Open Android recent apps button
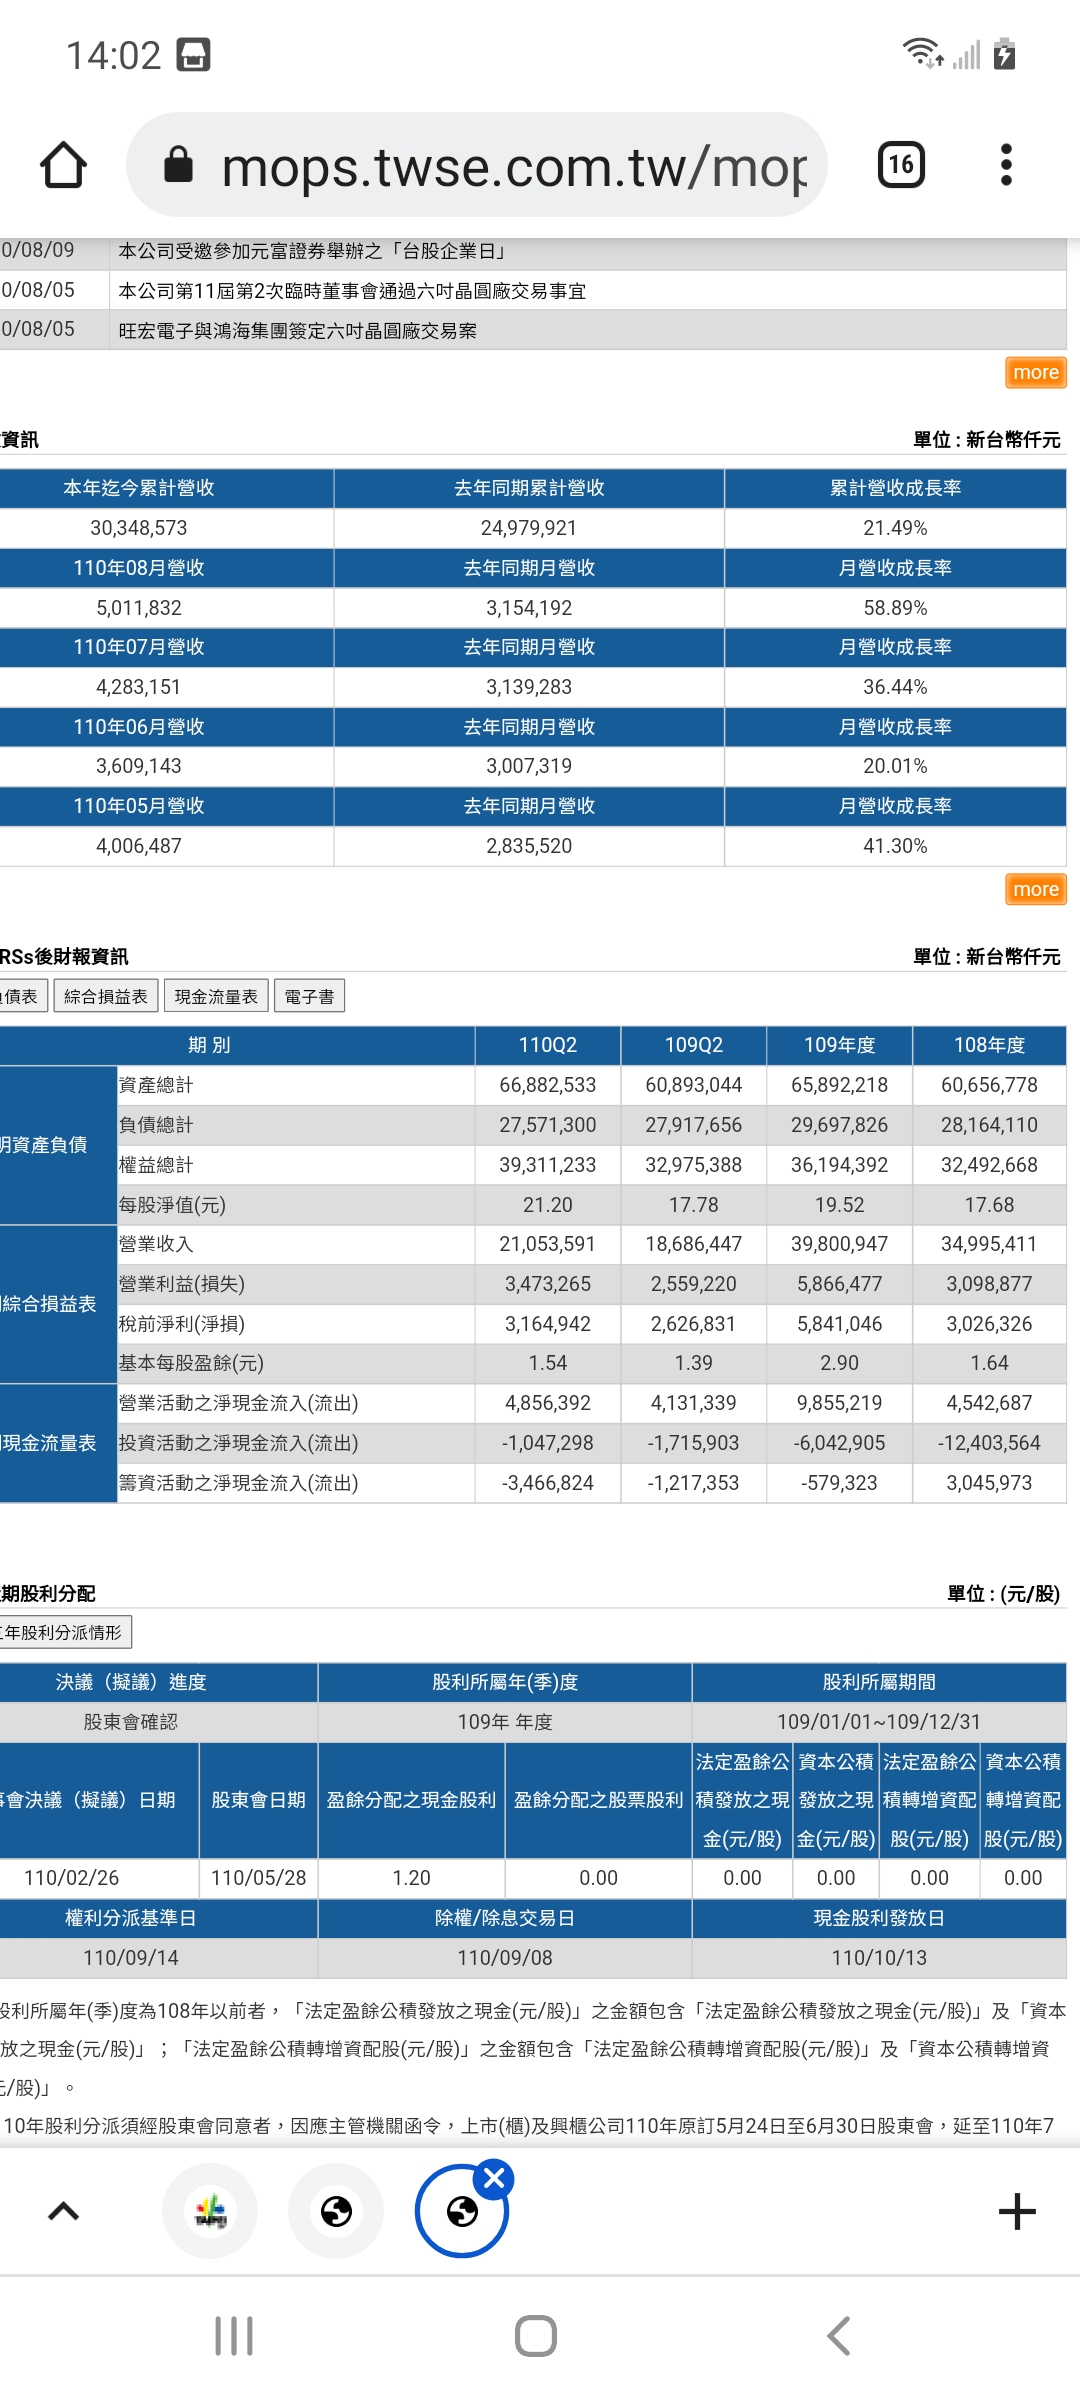 point(234,2336)
